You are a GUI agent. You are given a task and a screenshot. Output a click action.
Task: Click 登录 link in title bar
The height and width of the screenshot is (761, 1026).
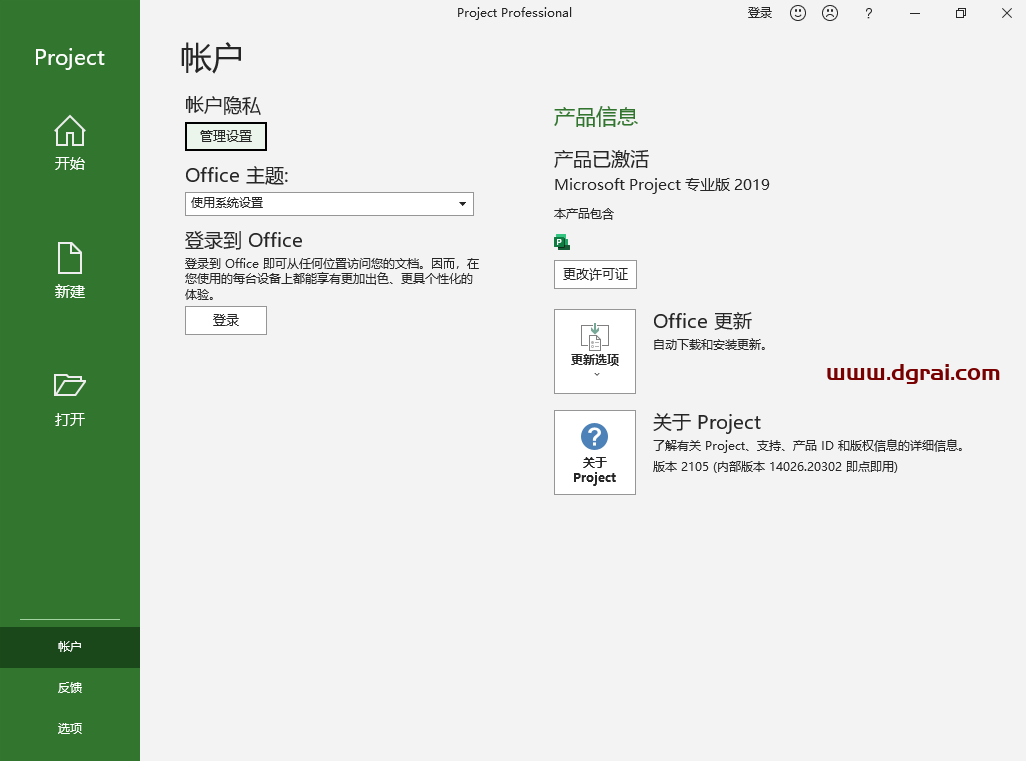[x=760, y=13]
